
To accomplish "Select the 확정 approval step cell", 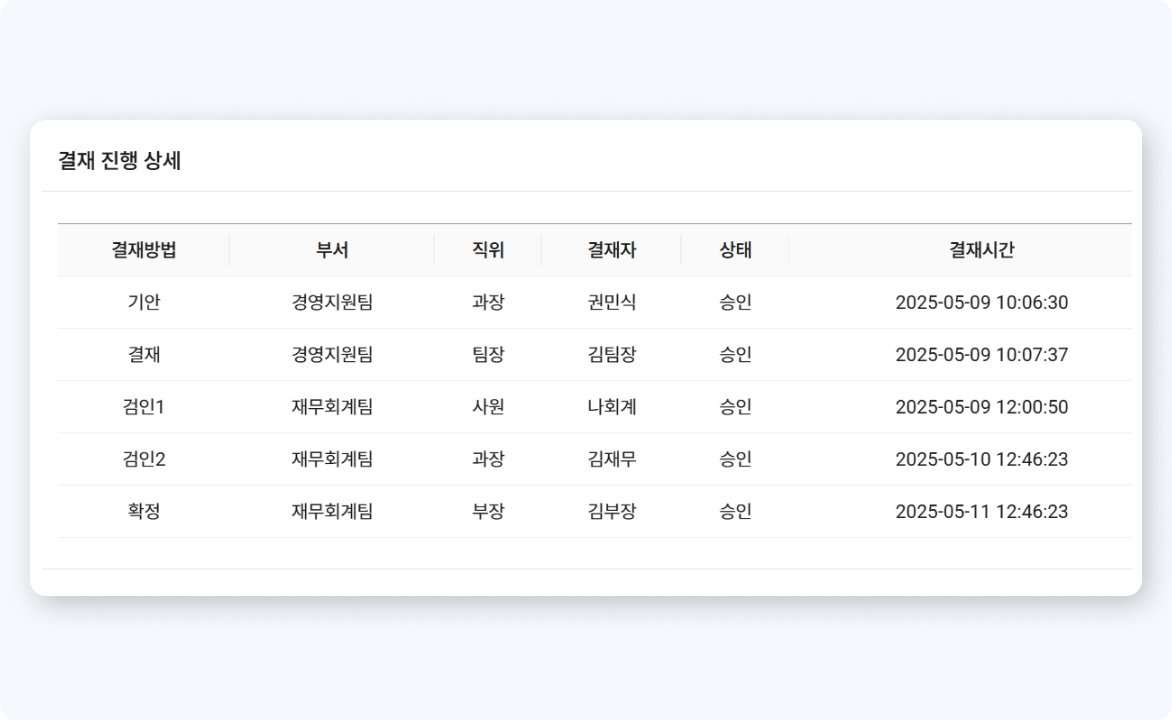I will click(144, 511).
